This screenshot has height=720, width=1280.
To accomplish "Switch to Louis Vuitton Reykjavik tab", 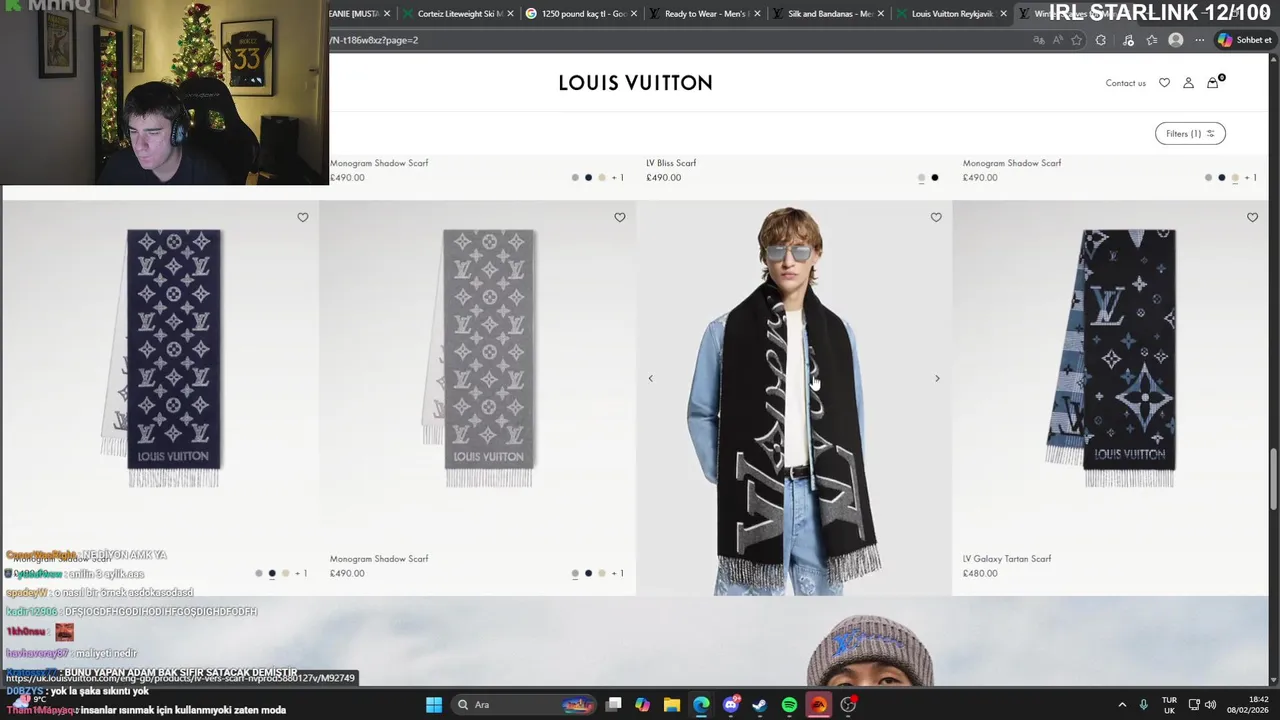I will (x=952, y=14).
